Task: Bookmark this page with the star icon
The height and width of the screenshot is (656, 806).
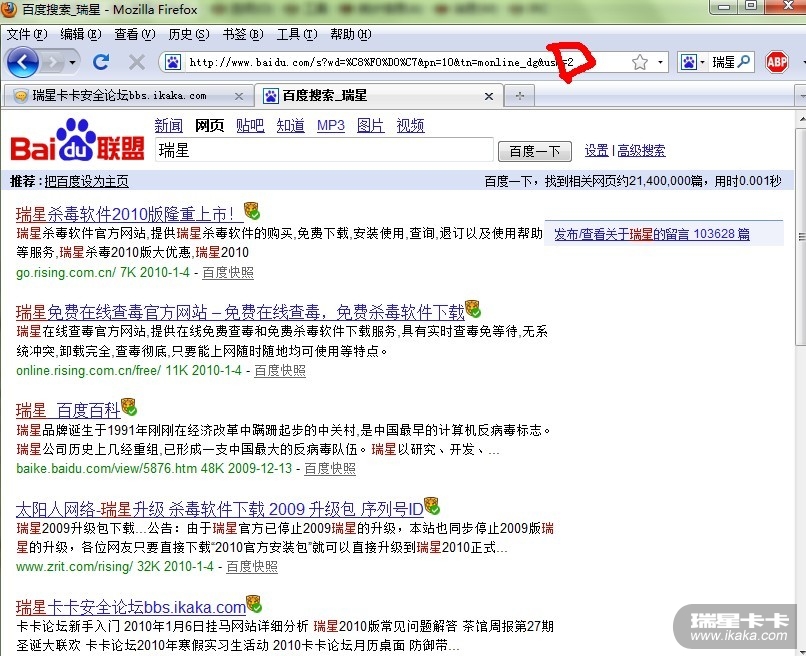Action: pos(639,63)
